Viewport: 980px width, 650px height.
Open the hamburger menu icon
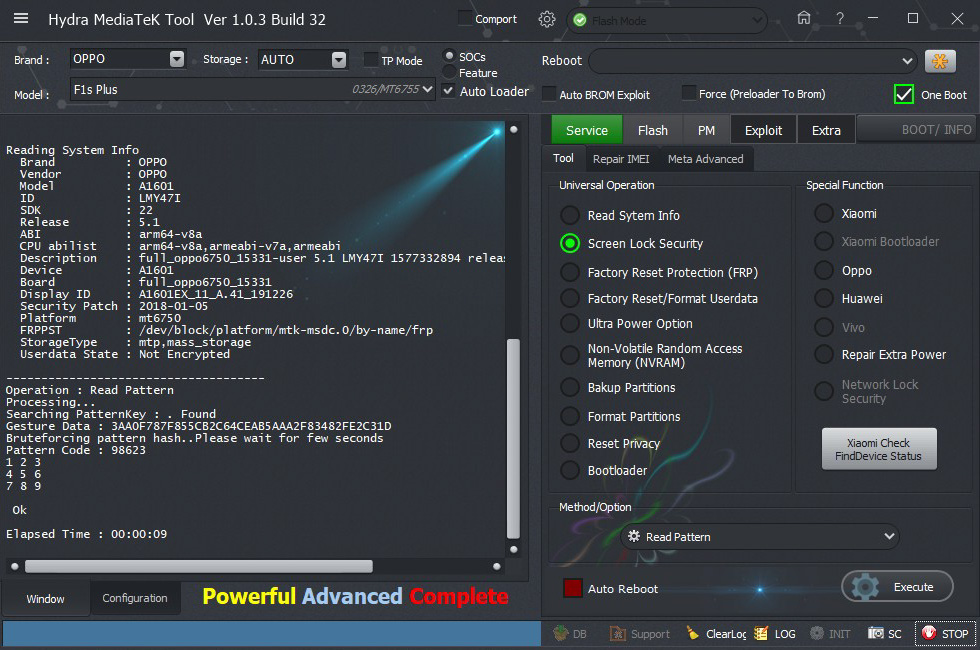click(21, 19)
